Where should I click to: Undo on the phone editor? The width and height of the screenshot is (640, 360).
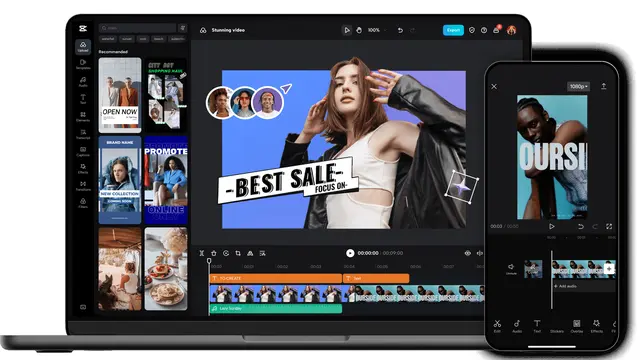(581, 226)
